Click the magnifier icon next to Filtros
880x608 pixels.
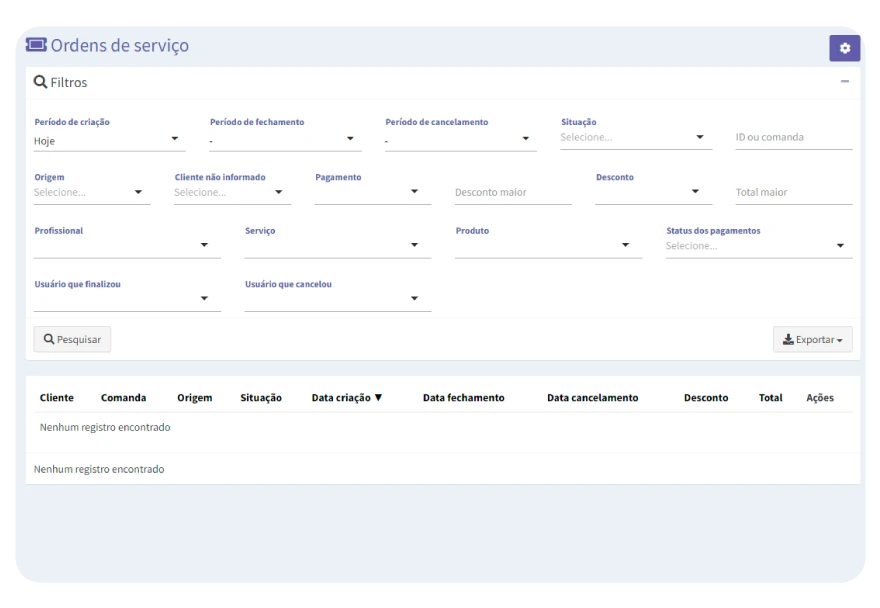tap(41, 82)
